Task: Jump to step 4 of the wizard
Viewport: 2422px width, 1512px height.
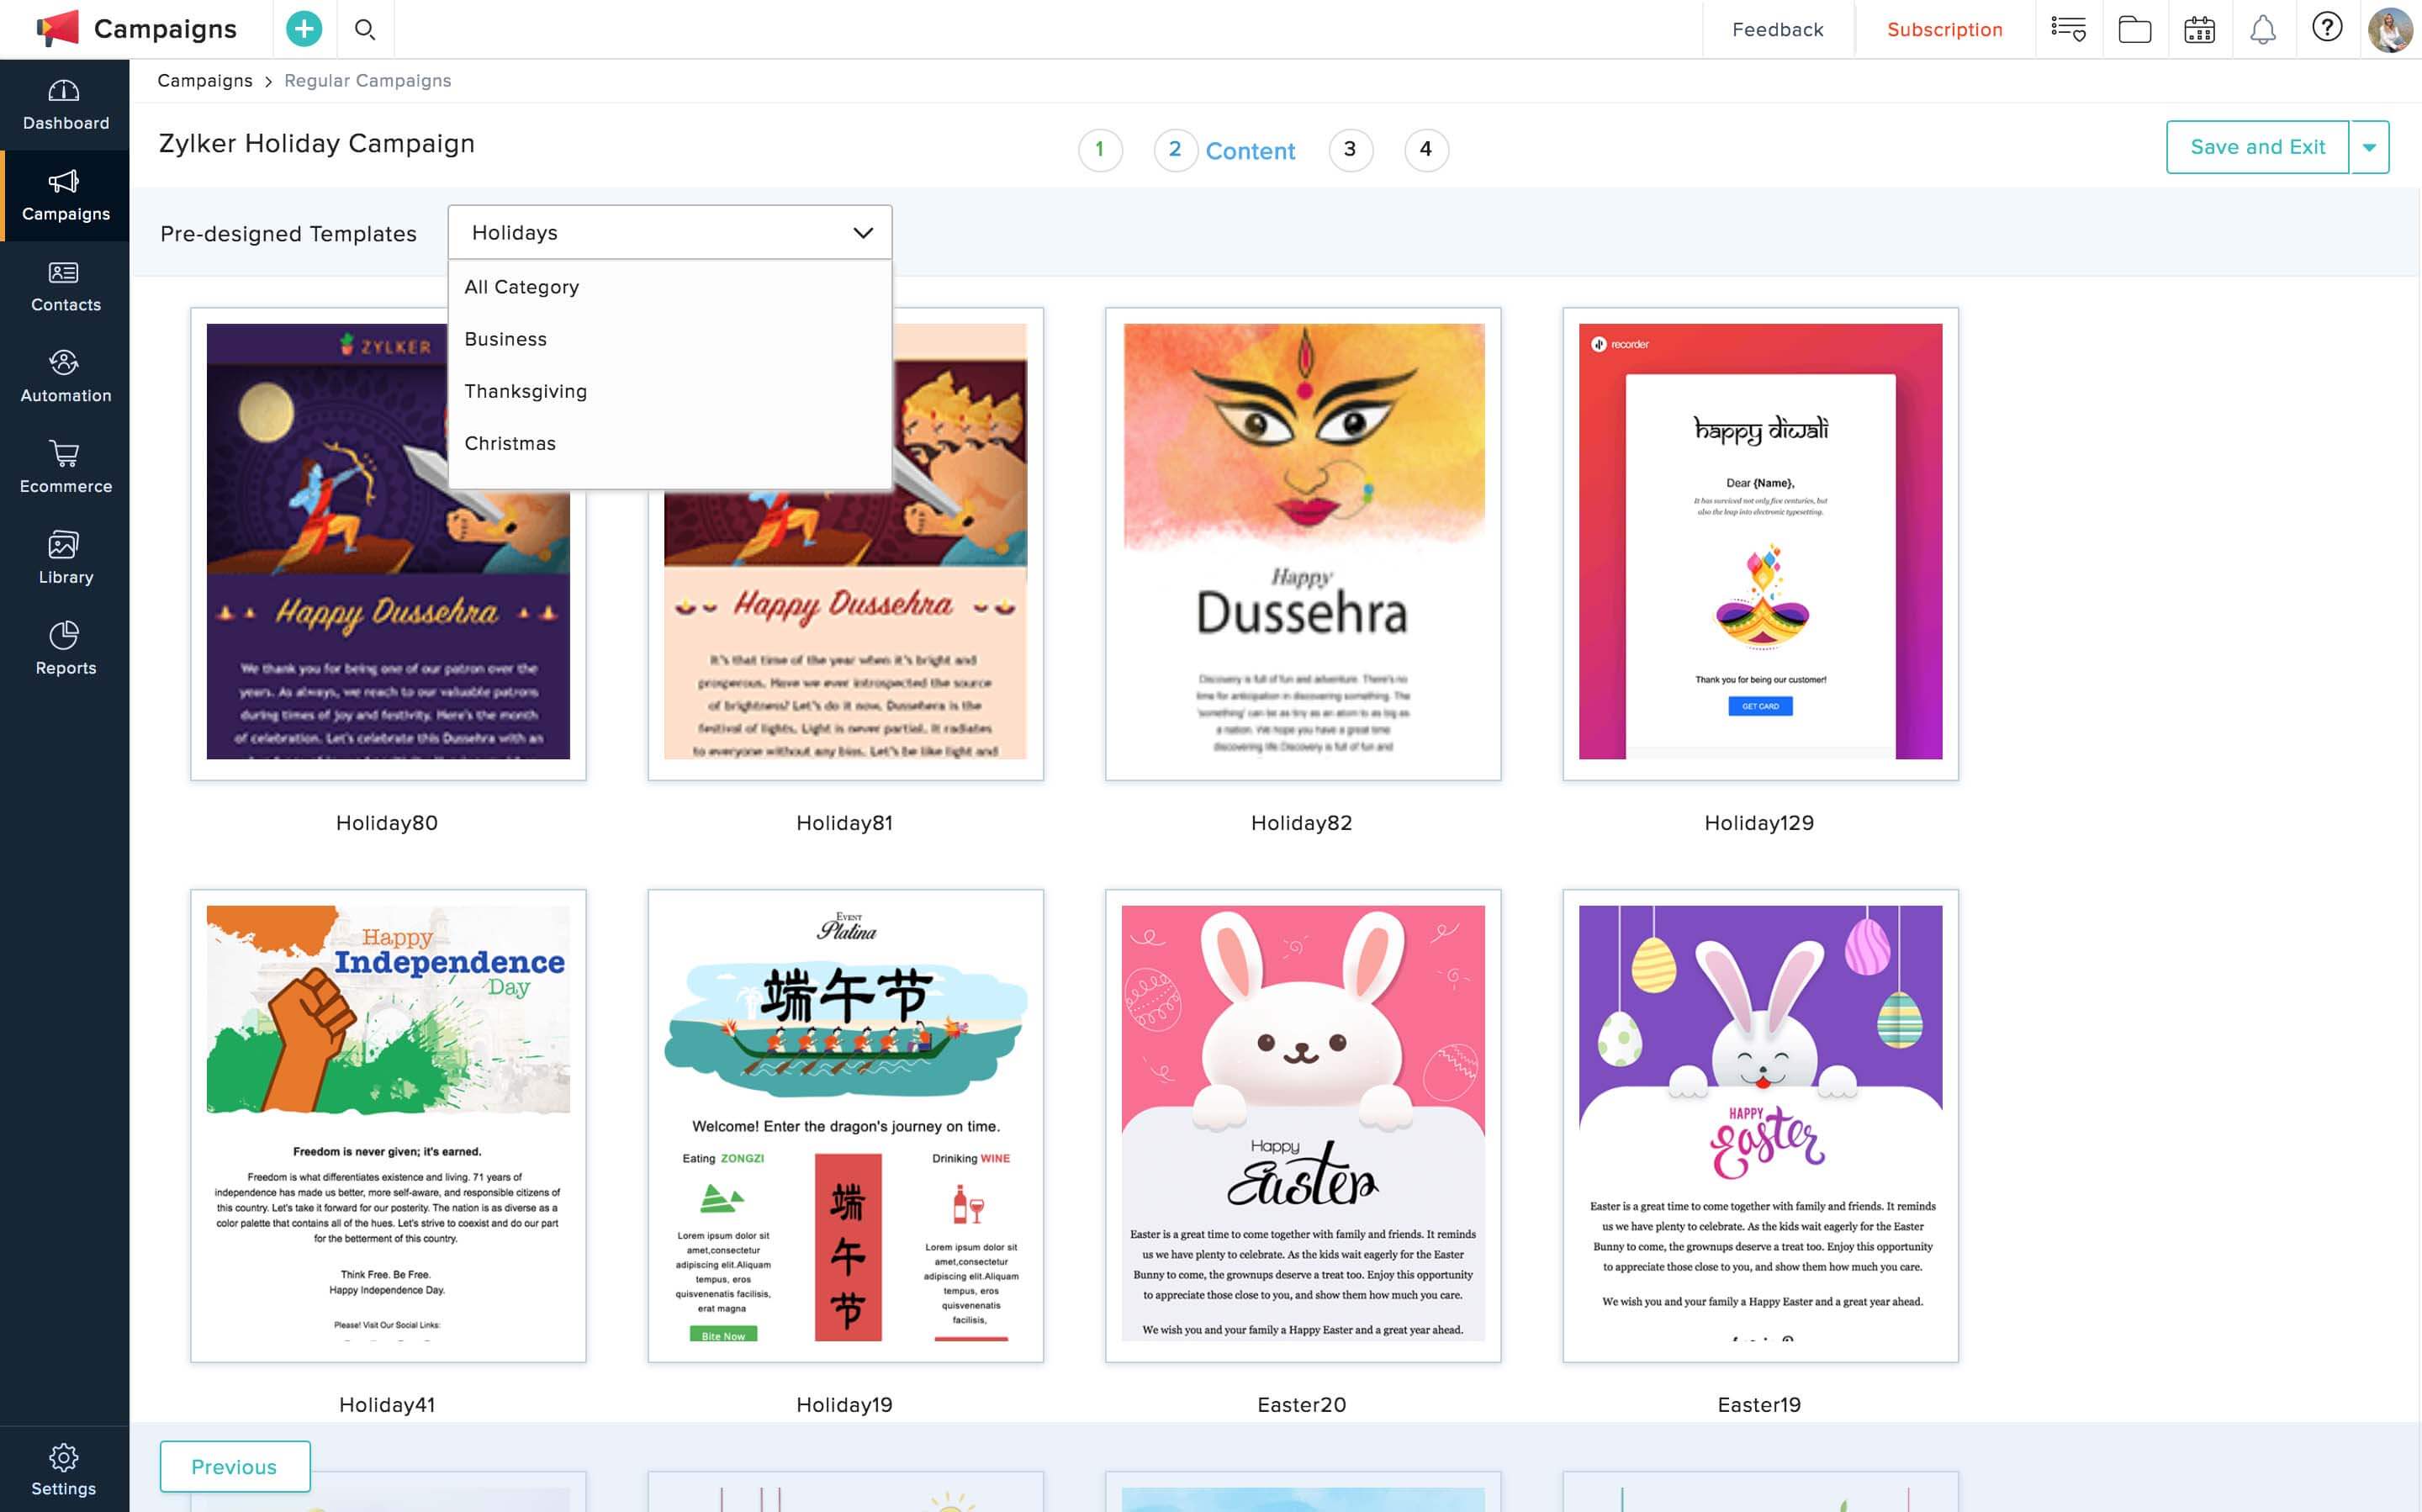Action: click(x=1426, y=150)
